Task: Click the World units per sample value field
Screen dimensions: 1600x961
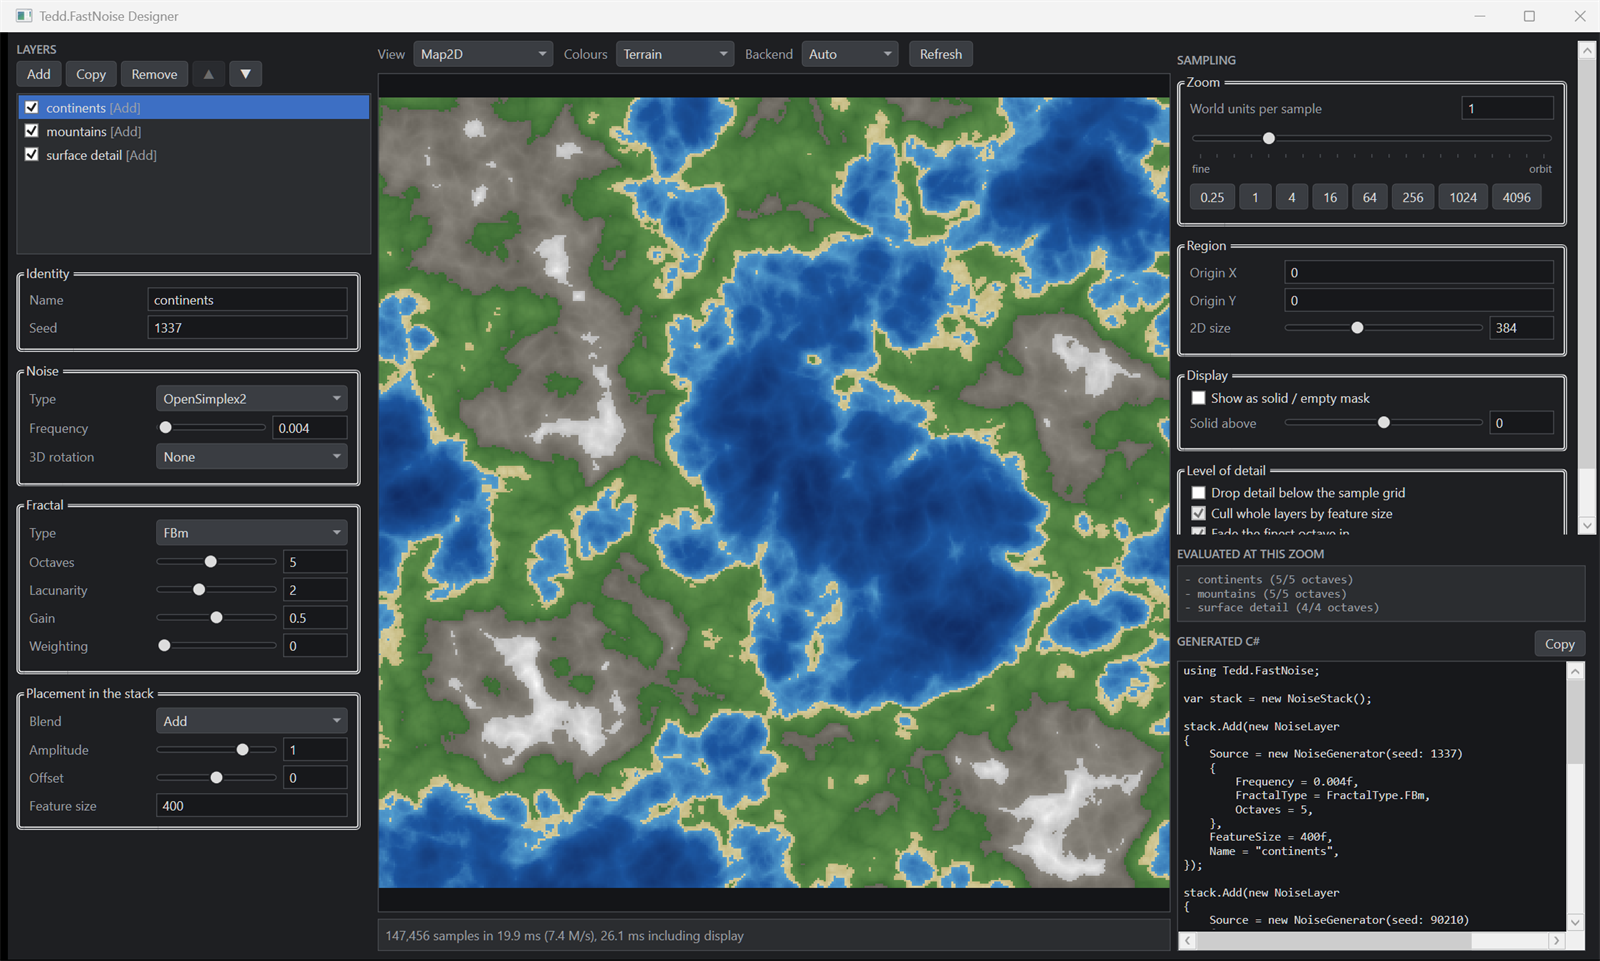Action: pos(1507,109)
